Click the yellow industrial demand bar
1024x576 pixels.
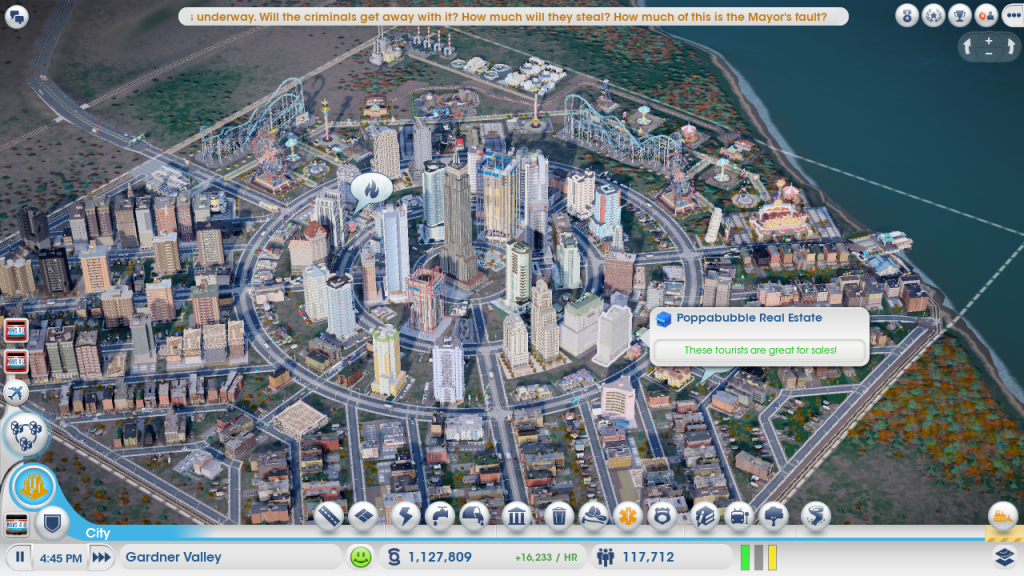(773, 558)
